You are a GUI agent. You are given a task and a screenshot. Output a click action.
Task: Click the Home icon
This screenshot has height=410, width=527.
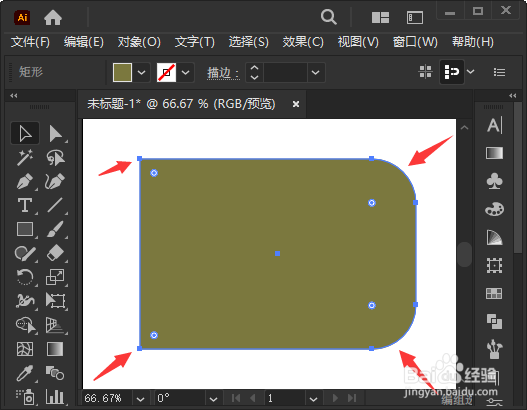(53, 17)
